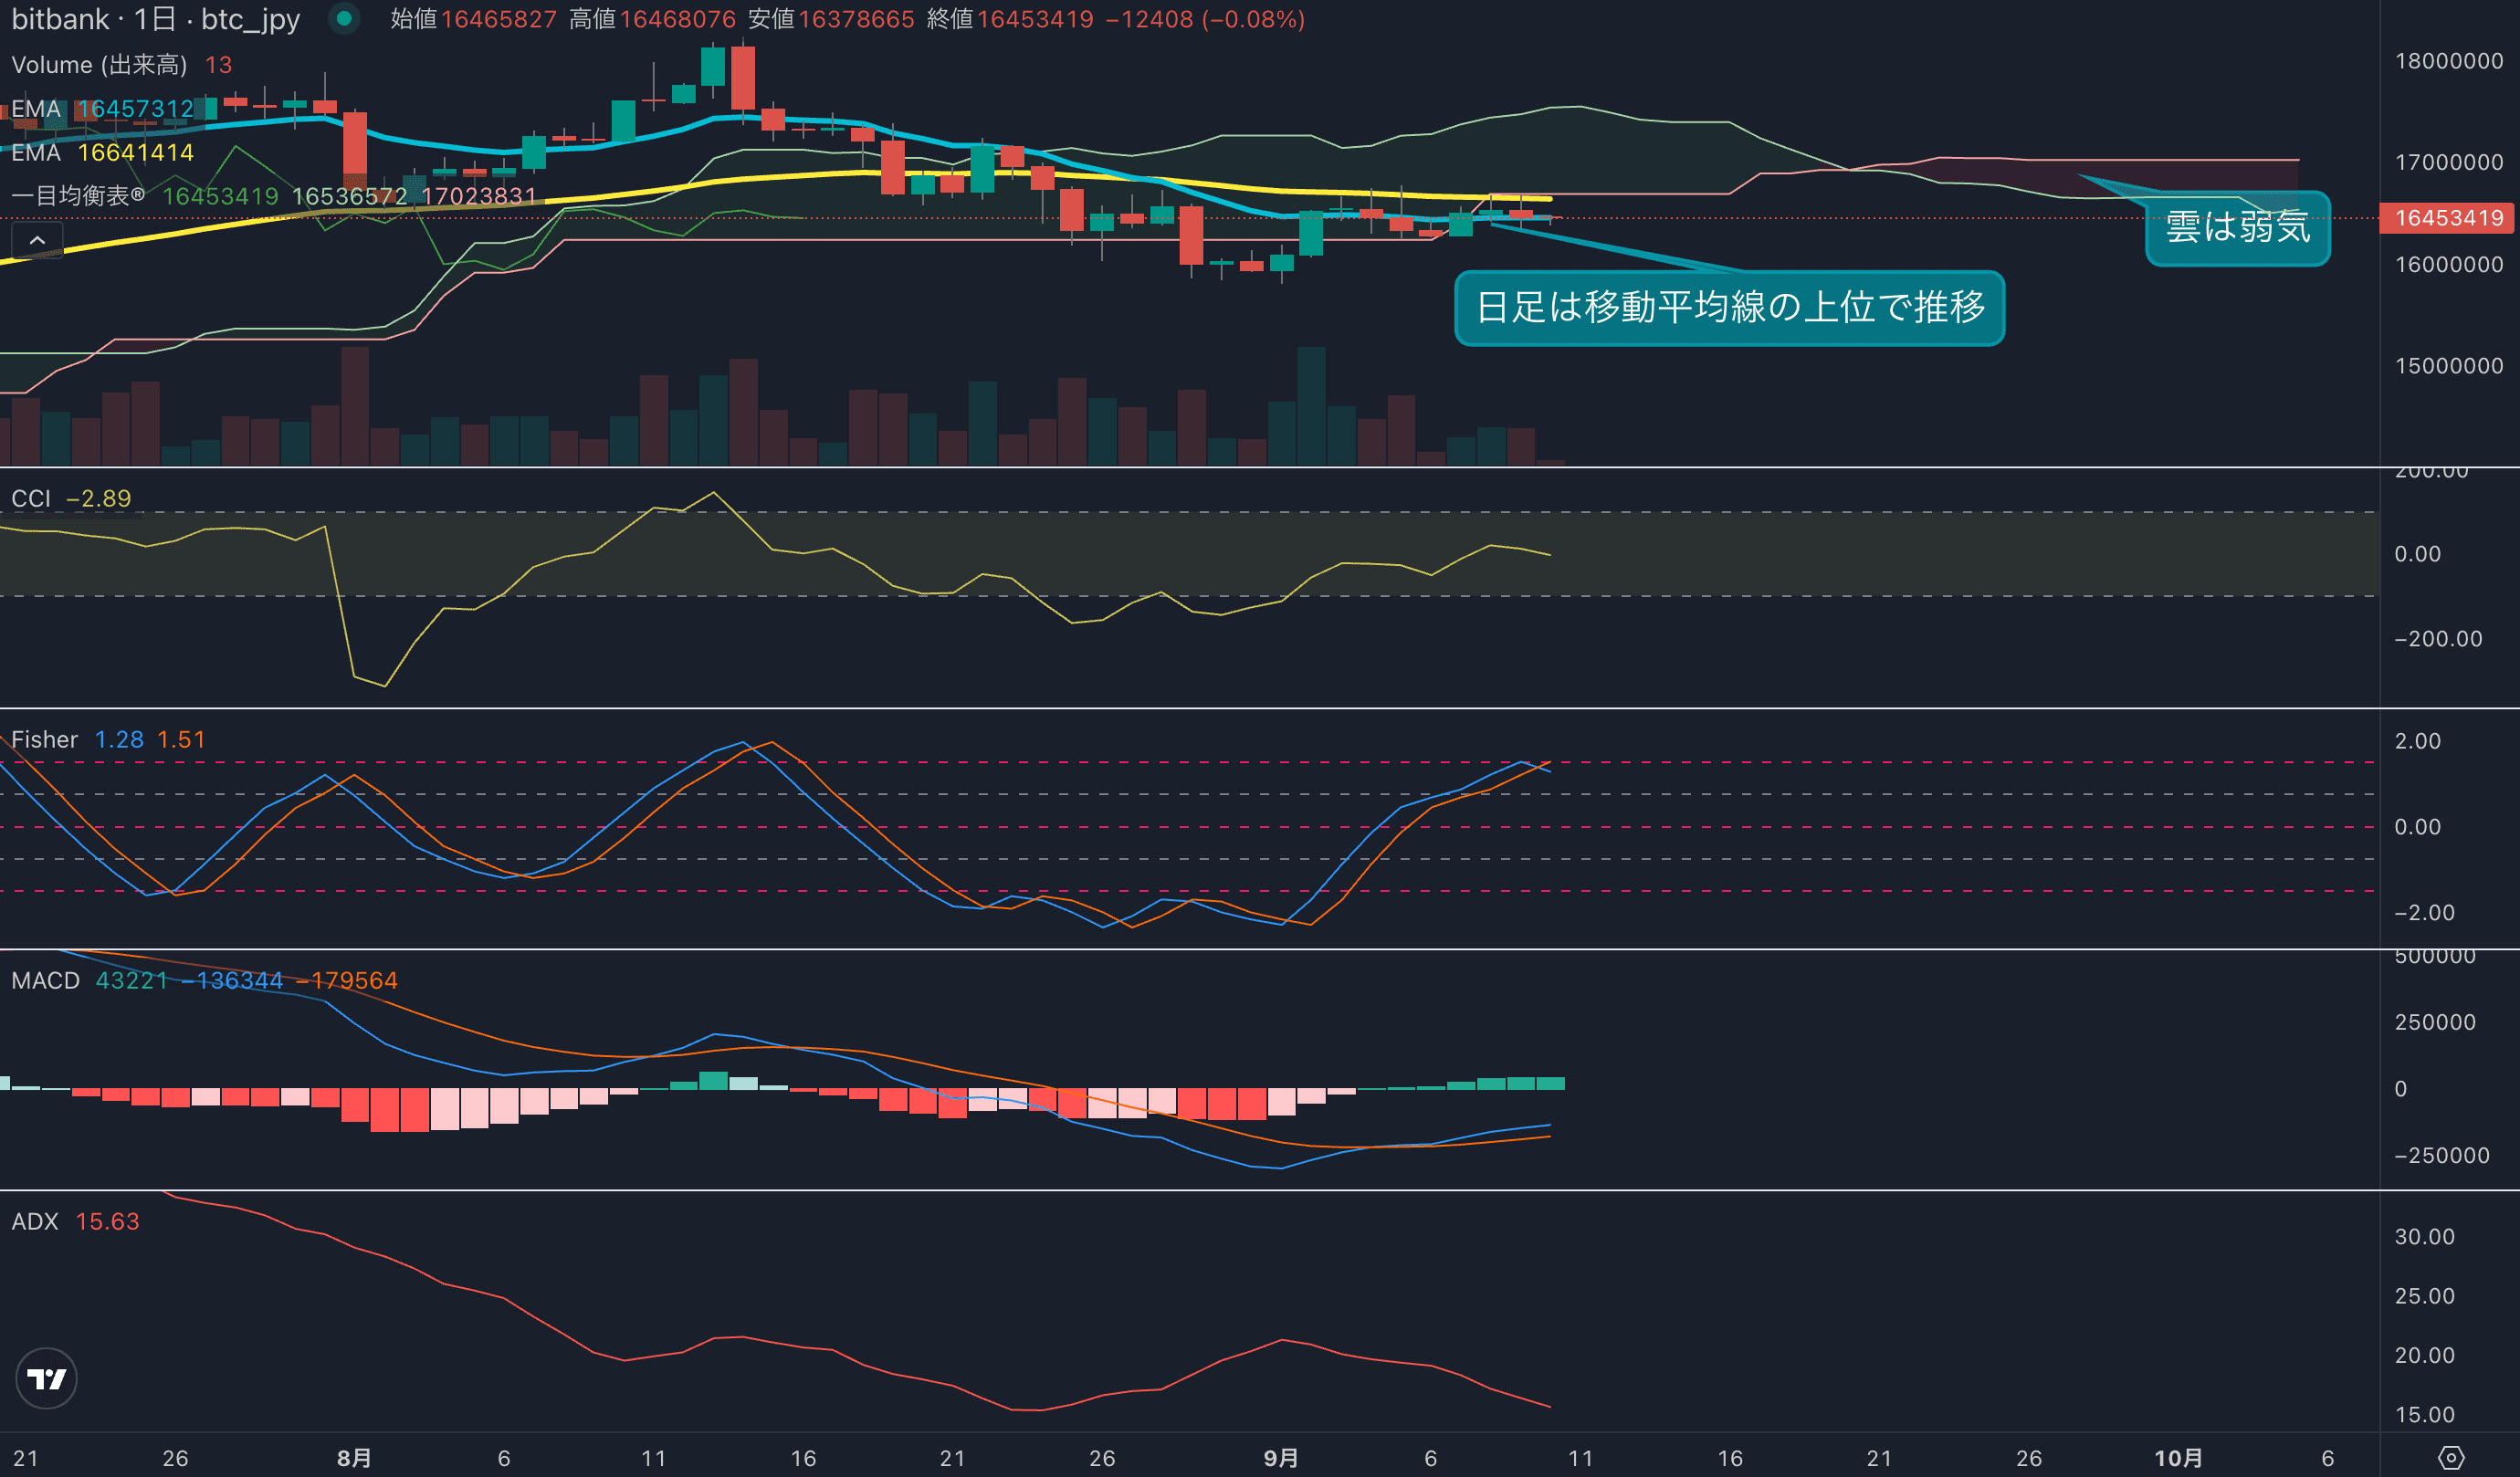The image size is (2520, 1477).
Task: Open chart settings hexagon gear icon
Action: coord(2451,1458)
